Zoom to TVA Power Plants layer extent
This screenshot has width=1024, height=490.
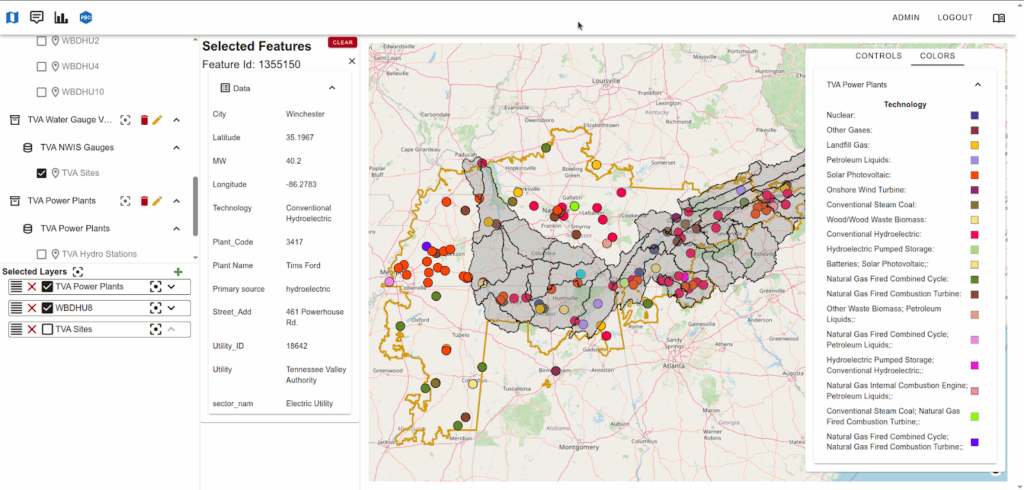pos(155,287)
